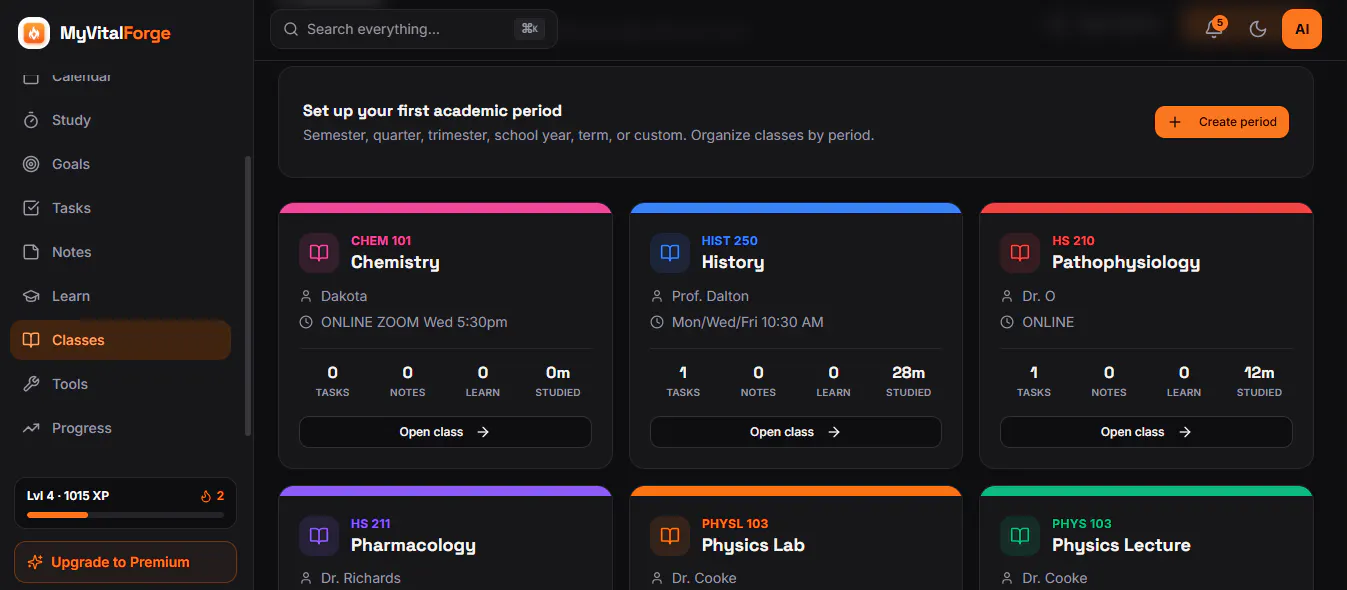Click the PHYS 103 course code

point(1082,524)
